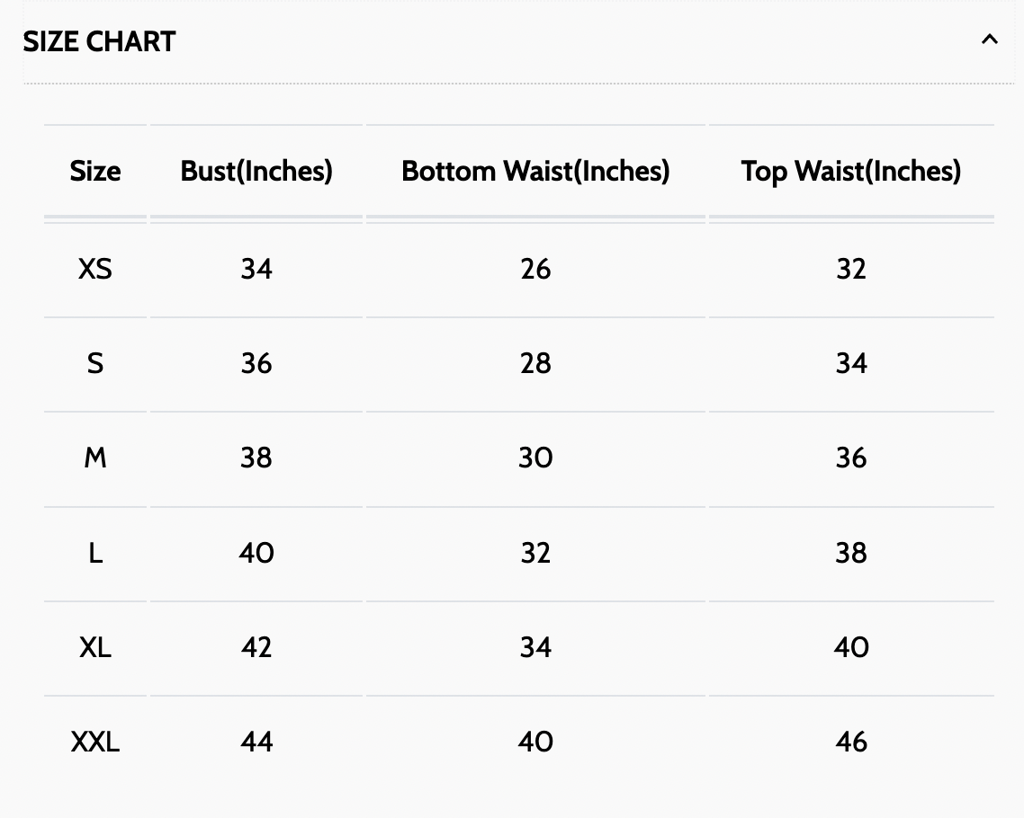The width and height of the screenshot is (1024, 818).
Task: Collapse the Size Chart chevron arrow
Action: 989,40
